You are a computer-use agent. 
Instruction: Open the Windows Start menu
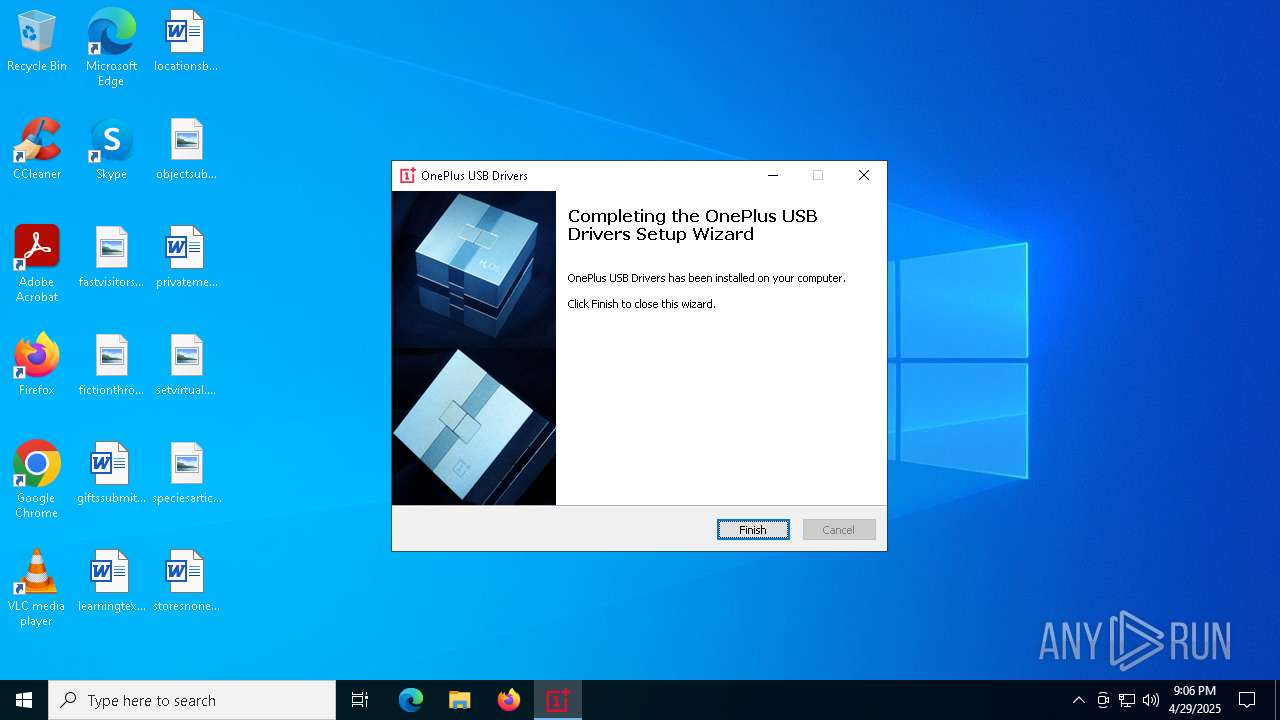pyautogui.click(x=24, y=700)
